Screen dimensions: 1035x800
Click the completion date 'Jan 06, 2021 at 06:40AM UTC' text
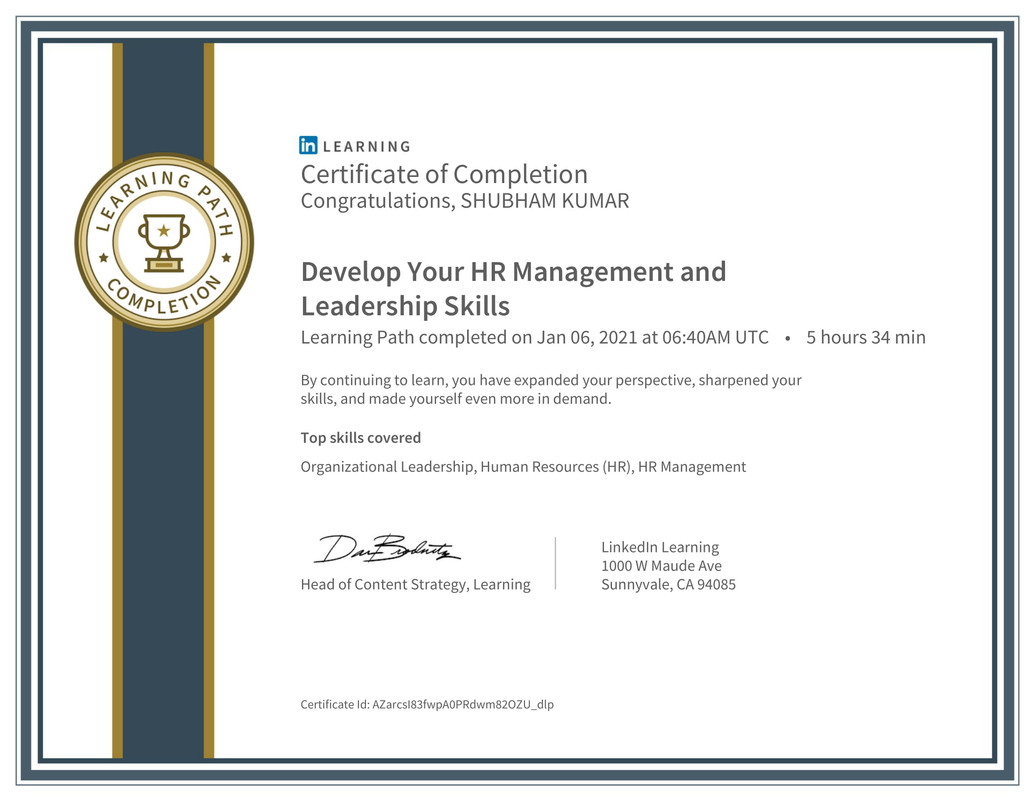[652, 337]
